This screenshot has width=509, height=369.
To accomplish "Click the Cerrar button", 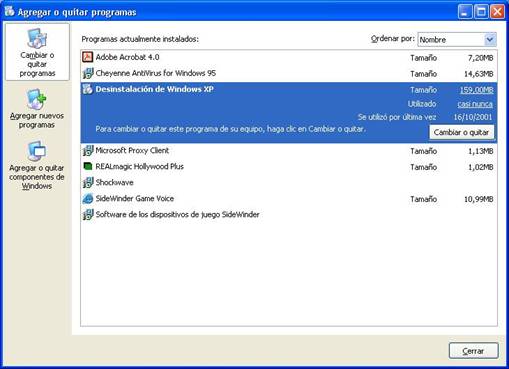I will click(x=473, y=351).
